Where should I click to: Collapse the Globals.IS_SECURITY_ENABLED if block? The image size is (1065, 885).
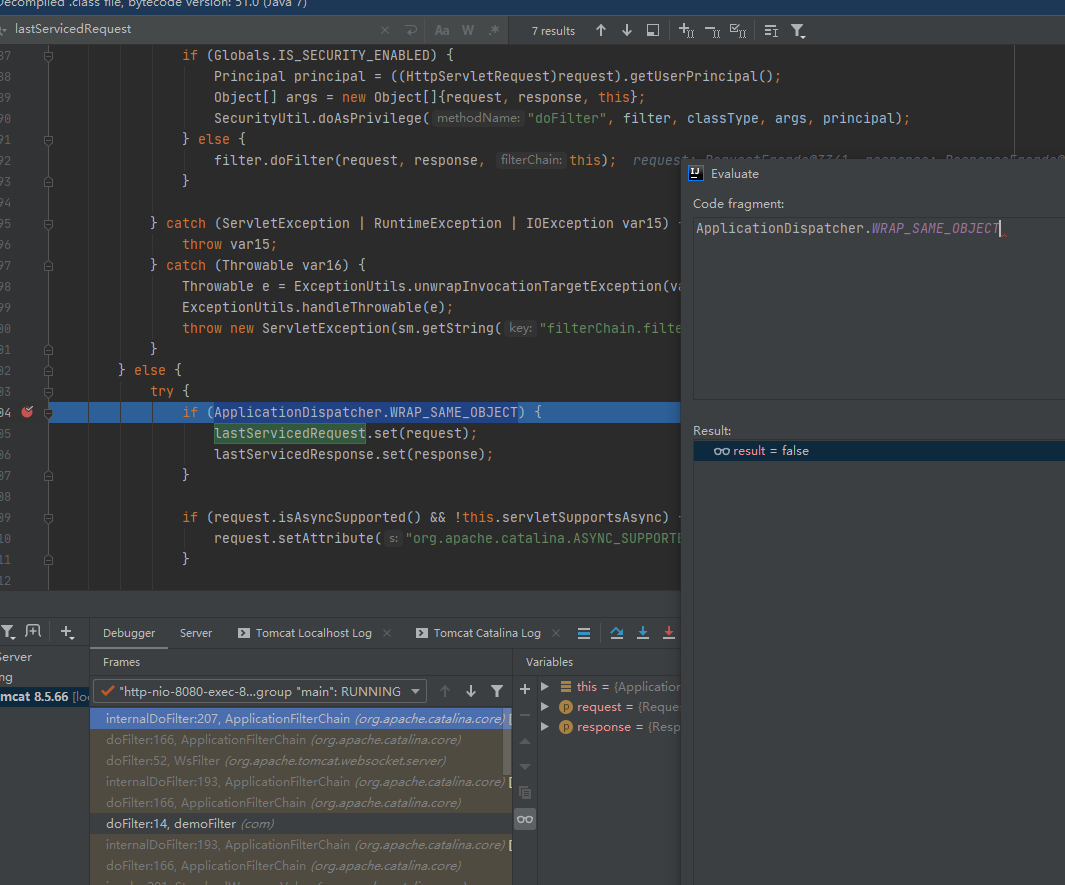click(48, 56)
